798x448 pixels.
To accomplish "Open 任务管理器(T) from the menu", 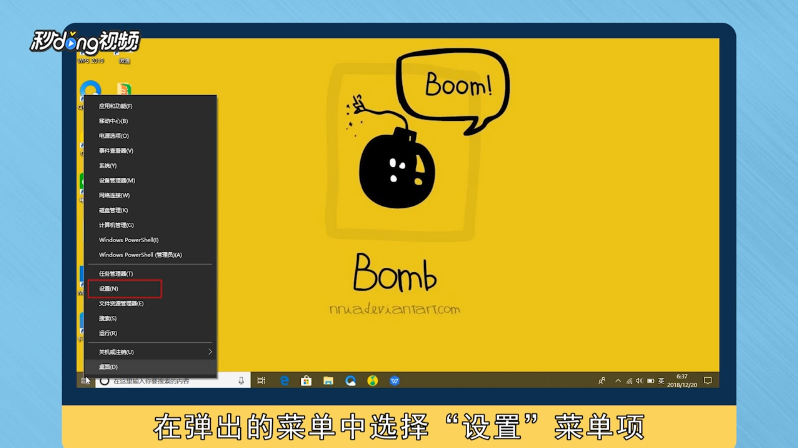I will [151, 273].
